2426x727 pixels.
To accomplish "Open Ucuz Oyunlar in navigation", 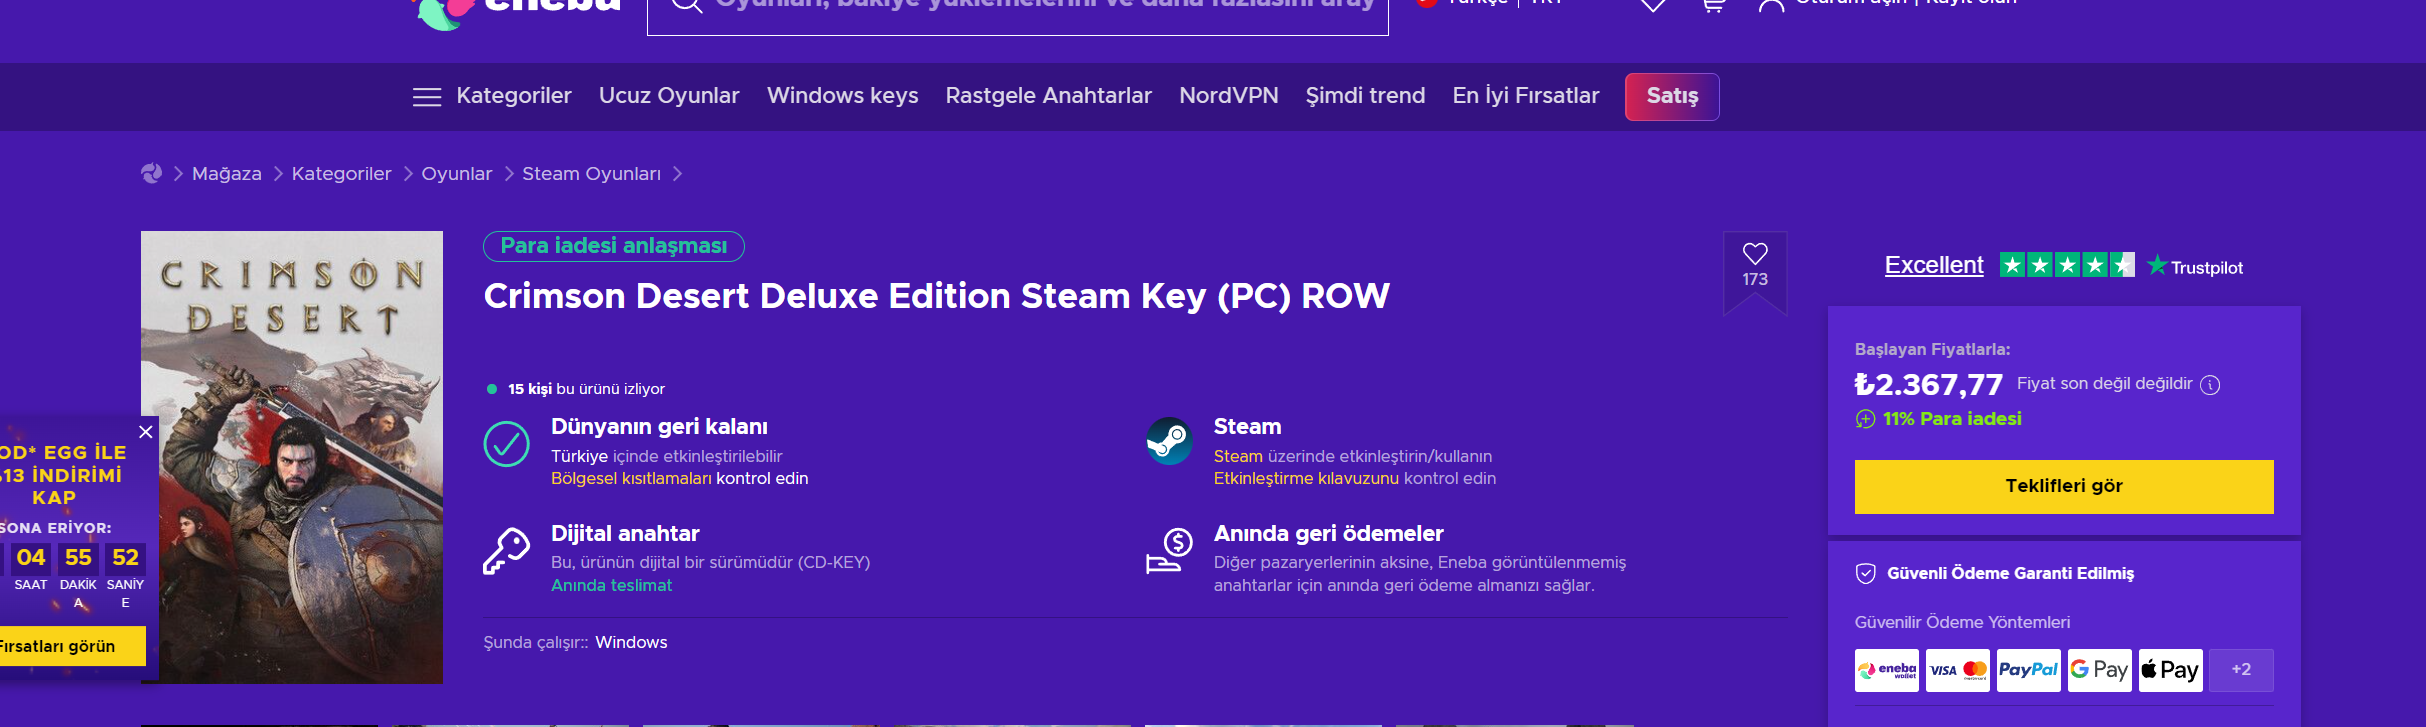I will [x=669, y=96].
